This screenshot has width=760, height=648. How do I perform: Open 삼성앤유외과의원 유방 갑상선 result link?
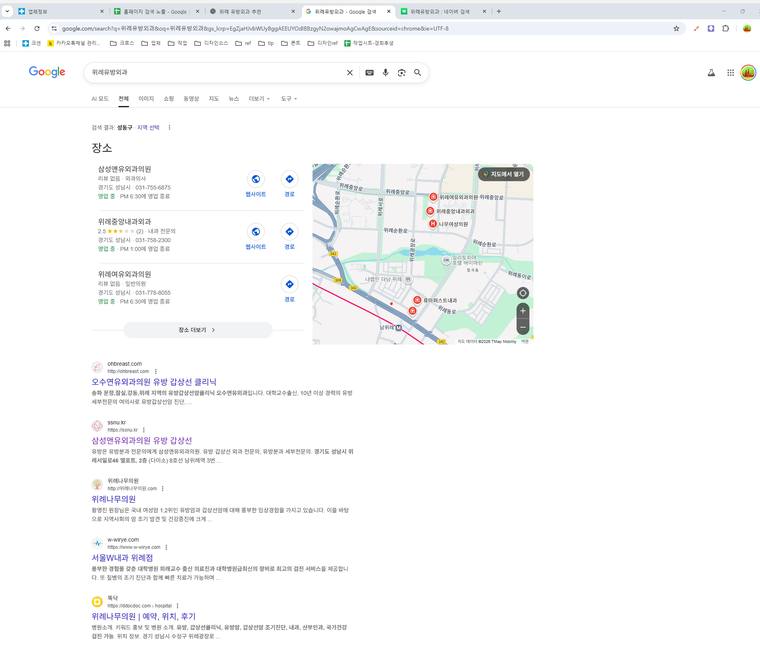[142, 441]
